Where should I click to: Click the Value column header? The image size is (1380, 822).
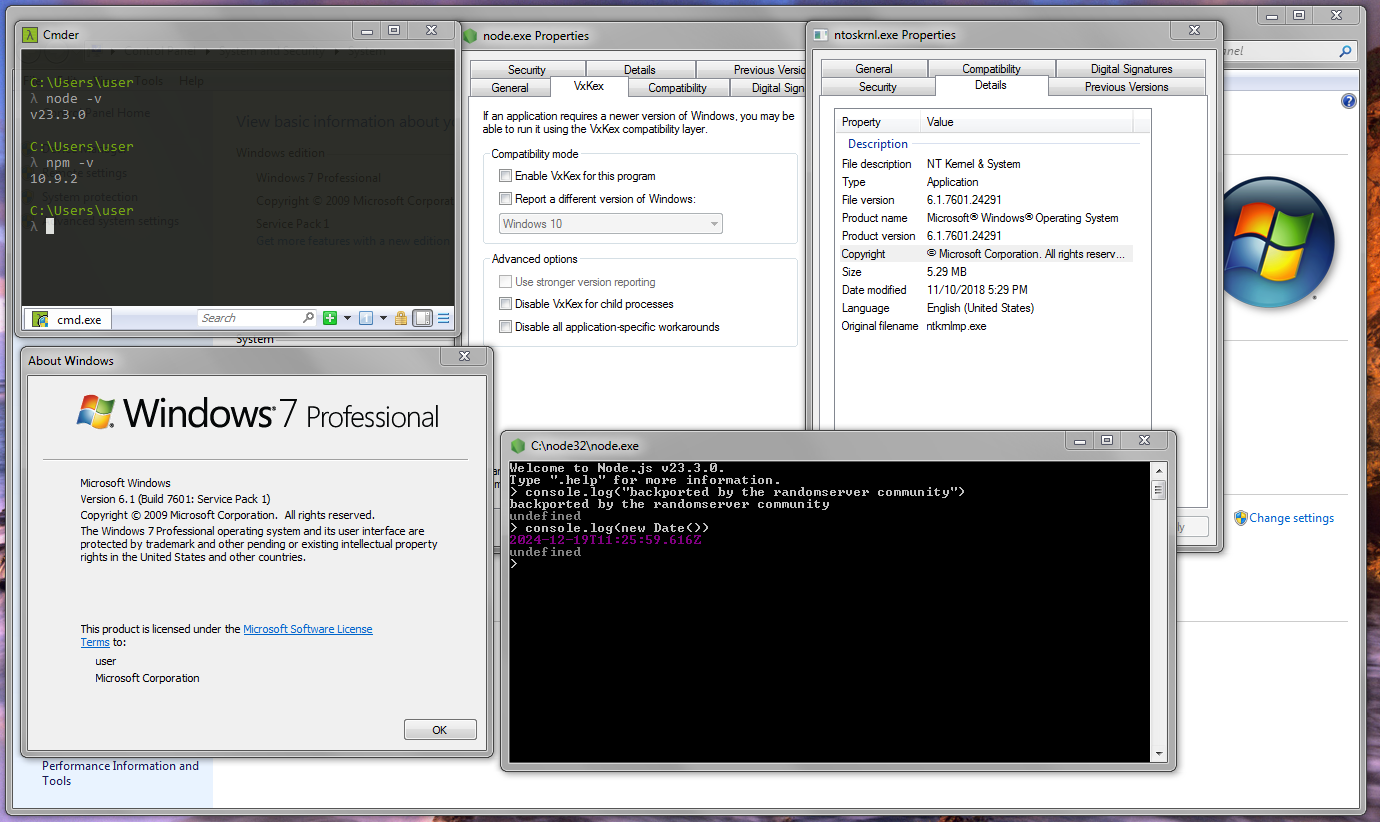coord(1027,122)
